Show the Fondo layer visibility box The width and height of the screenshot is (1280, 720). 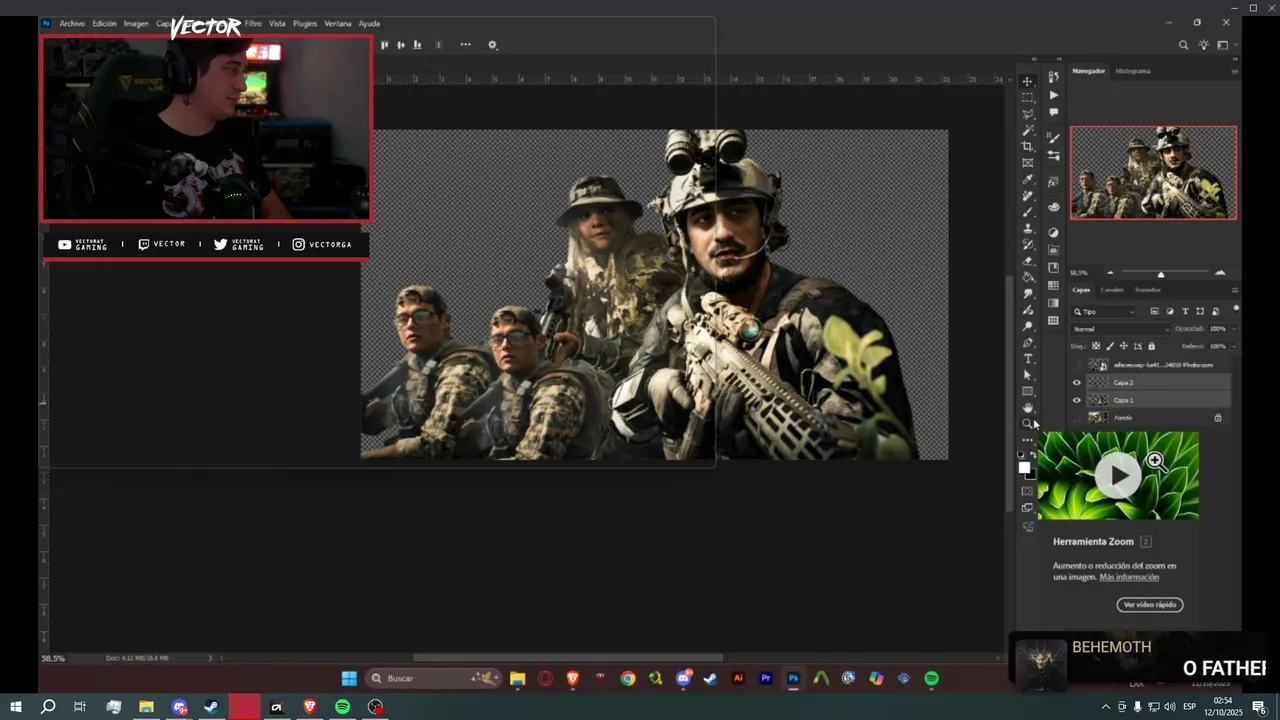(x=1077, y=418)
